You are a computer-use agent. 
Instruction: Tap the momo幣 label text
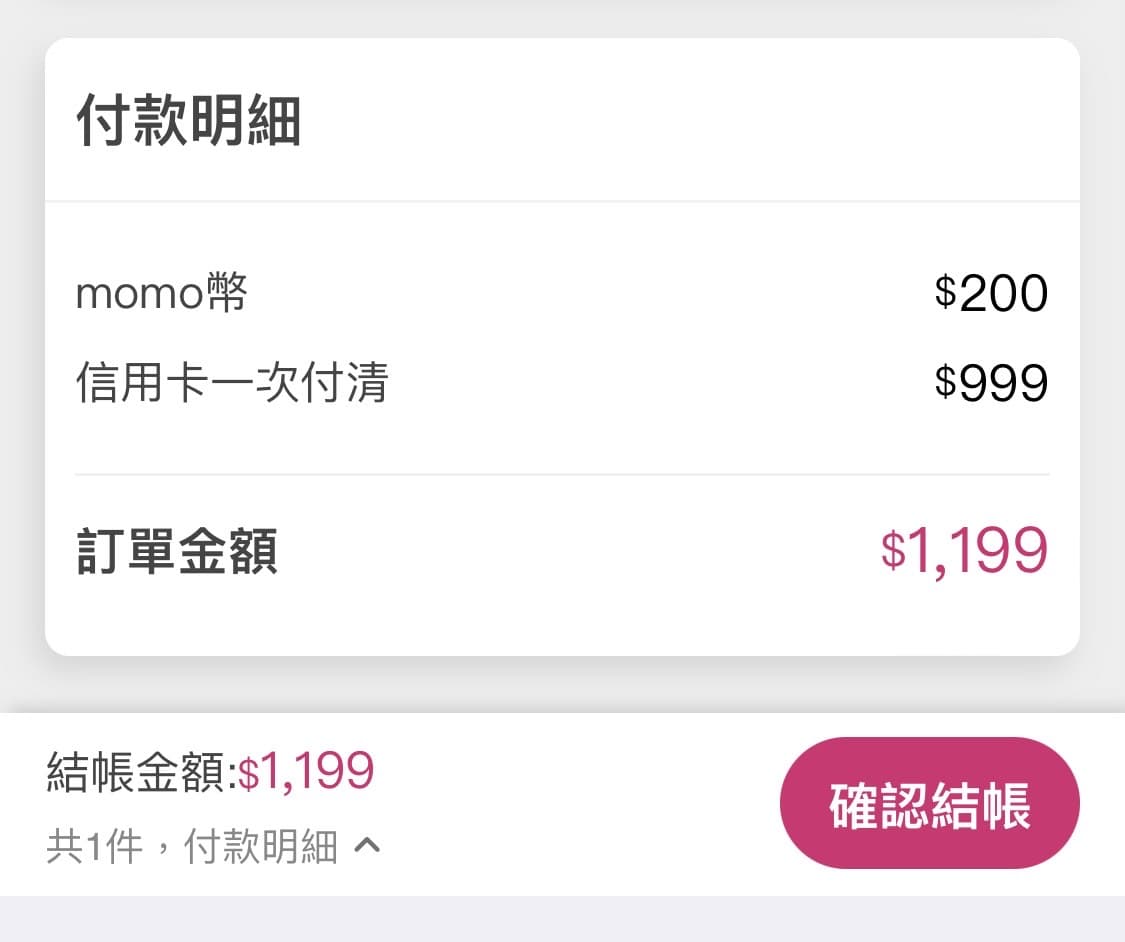coord(160,292)
